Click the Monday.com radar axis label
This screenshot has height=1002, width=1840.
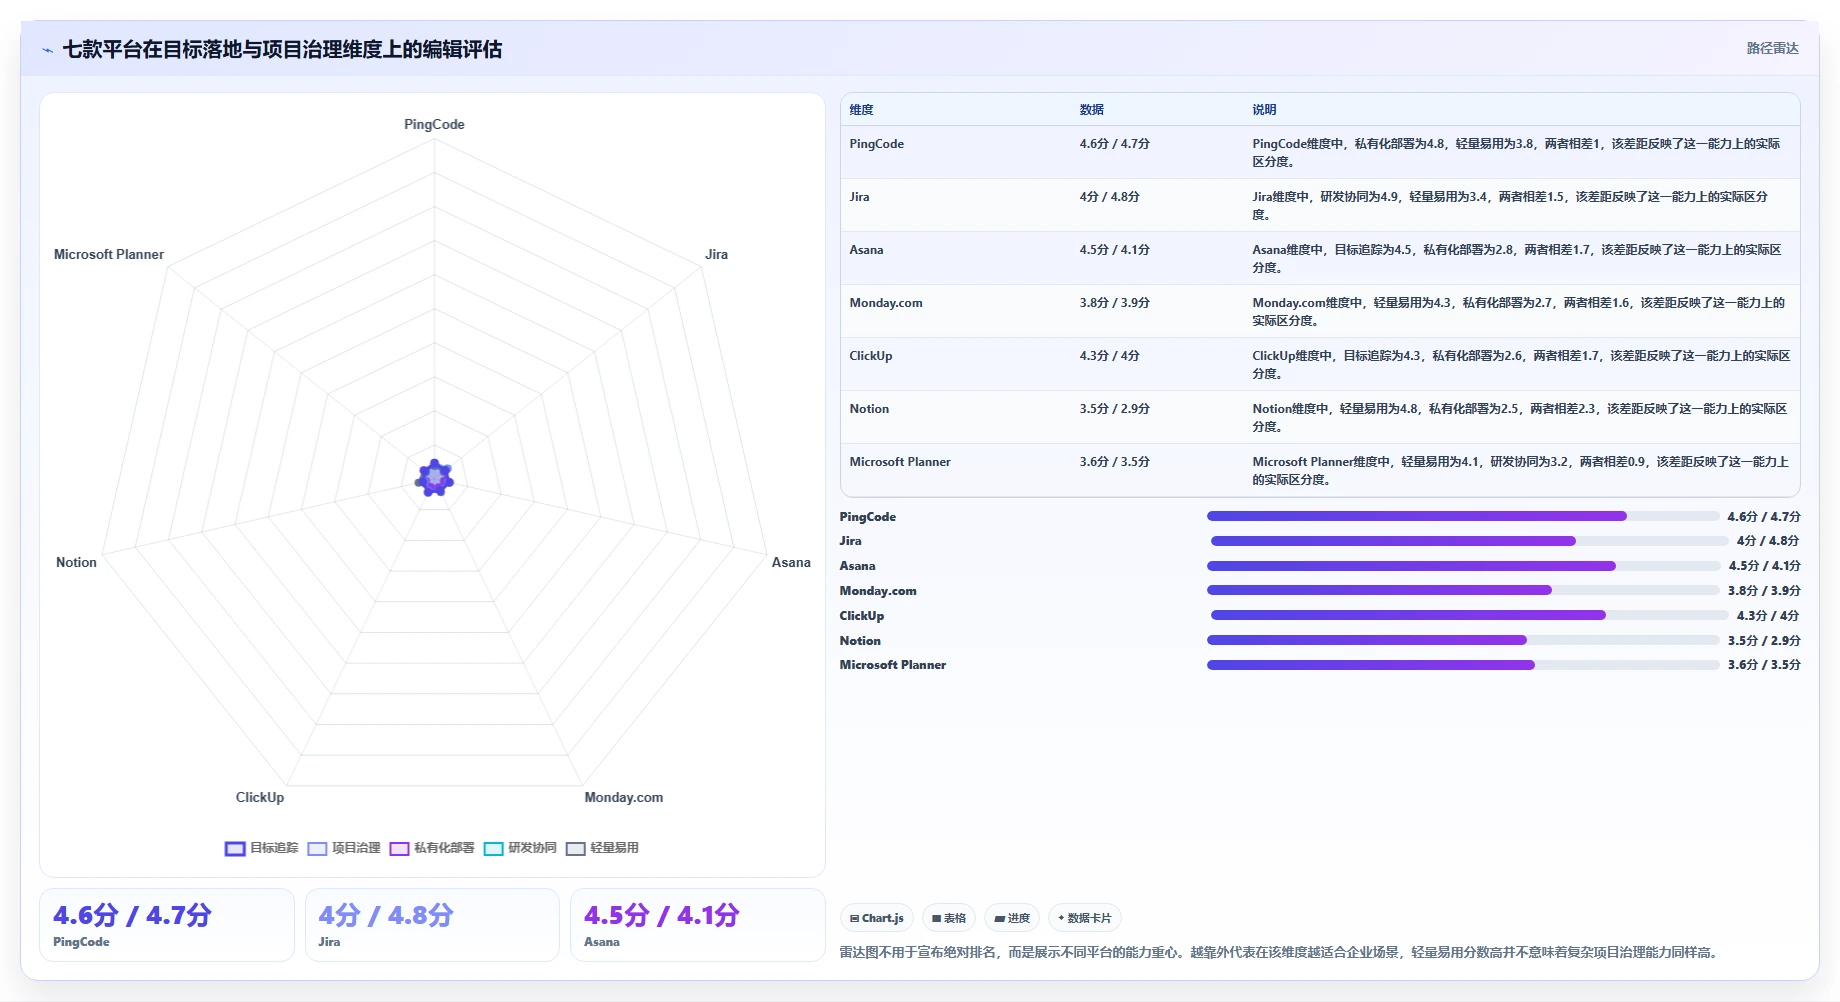click(624, 797)
